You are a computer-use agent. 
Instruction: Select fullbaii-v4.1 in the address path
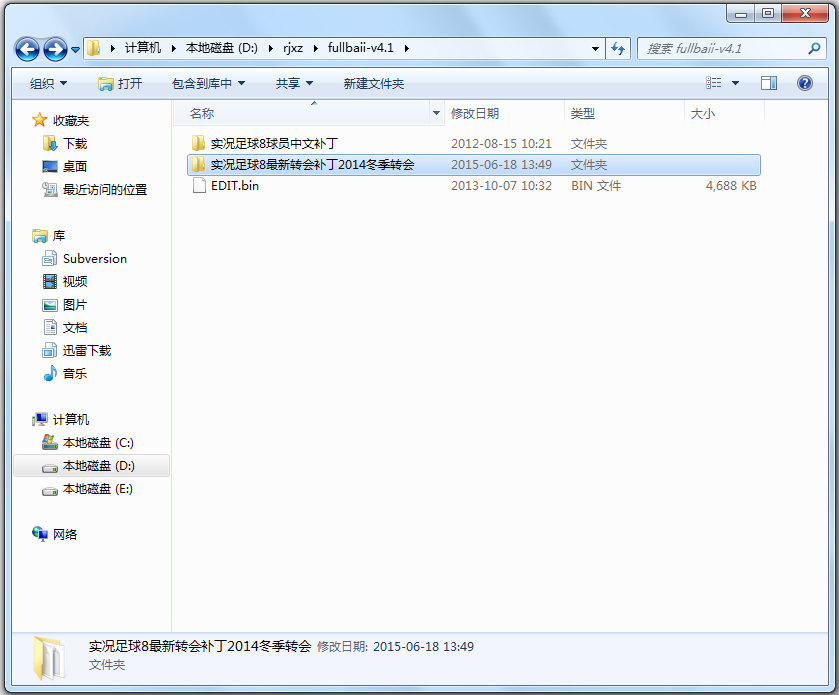pyautogui.click(x=361, y=48)
